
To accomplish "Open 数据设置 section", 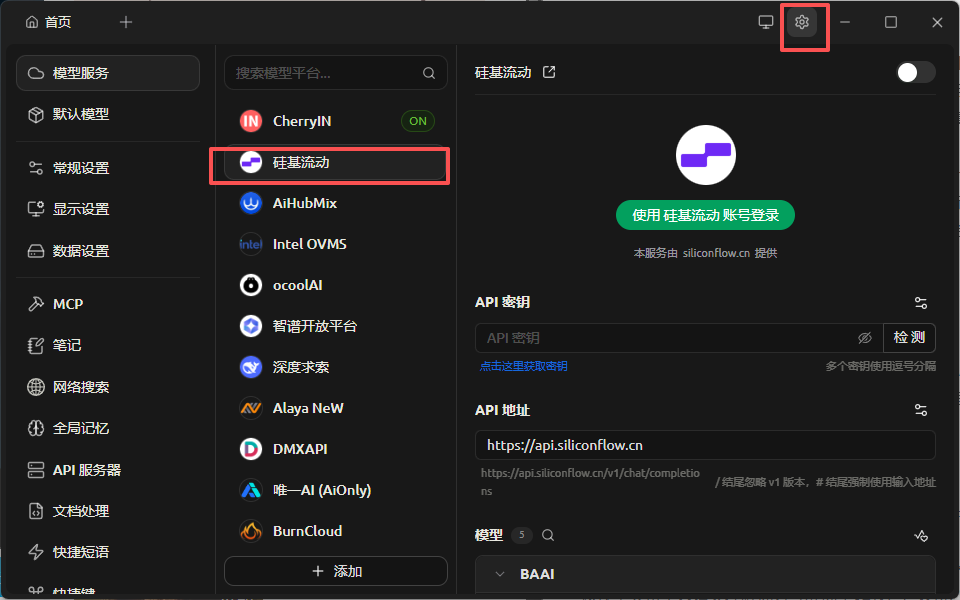I will (x=108, y=251).
